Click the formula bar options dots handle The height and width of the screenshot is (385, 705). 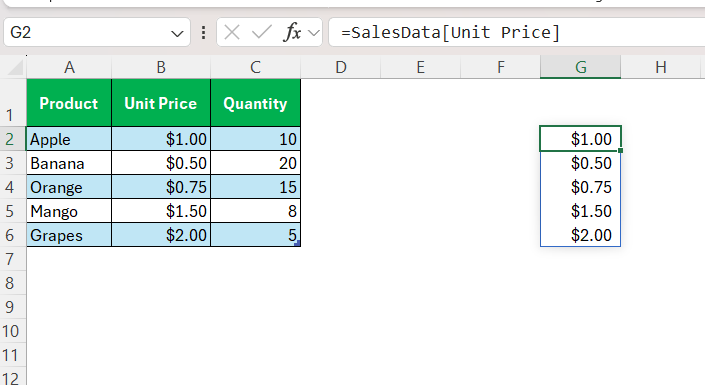point(204,32)
